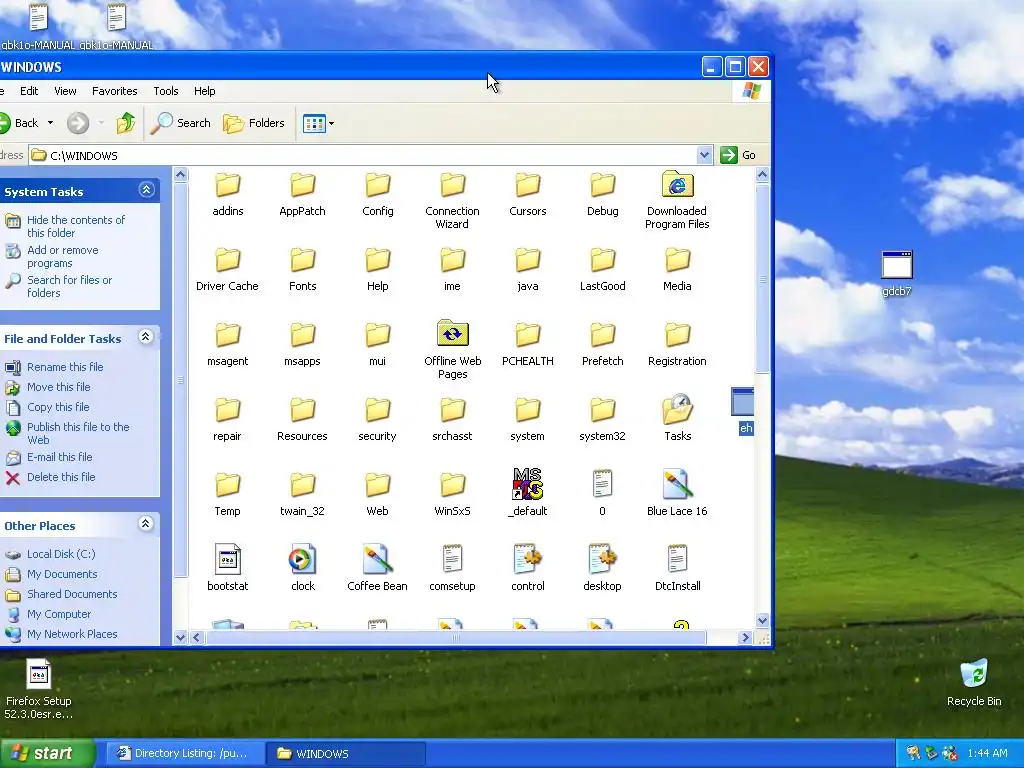Click the Forward arrow button
The height and width of the screenshot is (768, 1024).
coord(78,123)
